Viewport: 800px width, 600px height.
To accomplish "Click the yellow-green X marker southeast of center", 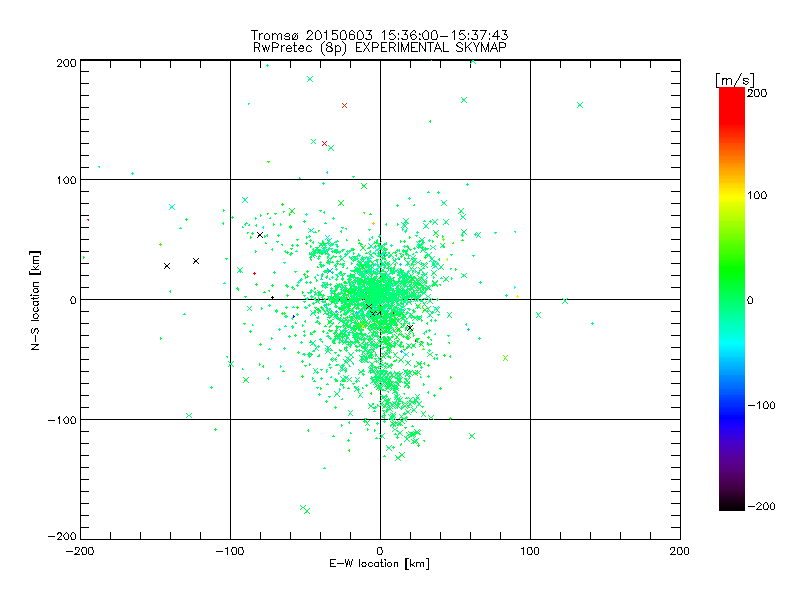I will [x=505, y=358].
